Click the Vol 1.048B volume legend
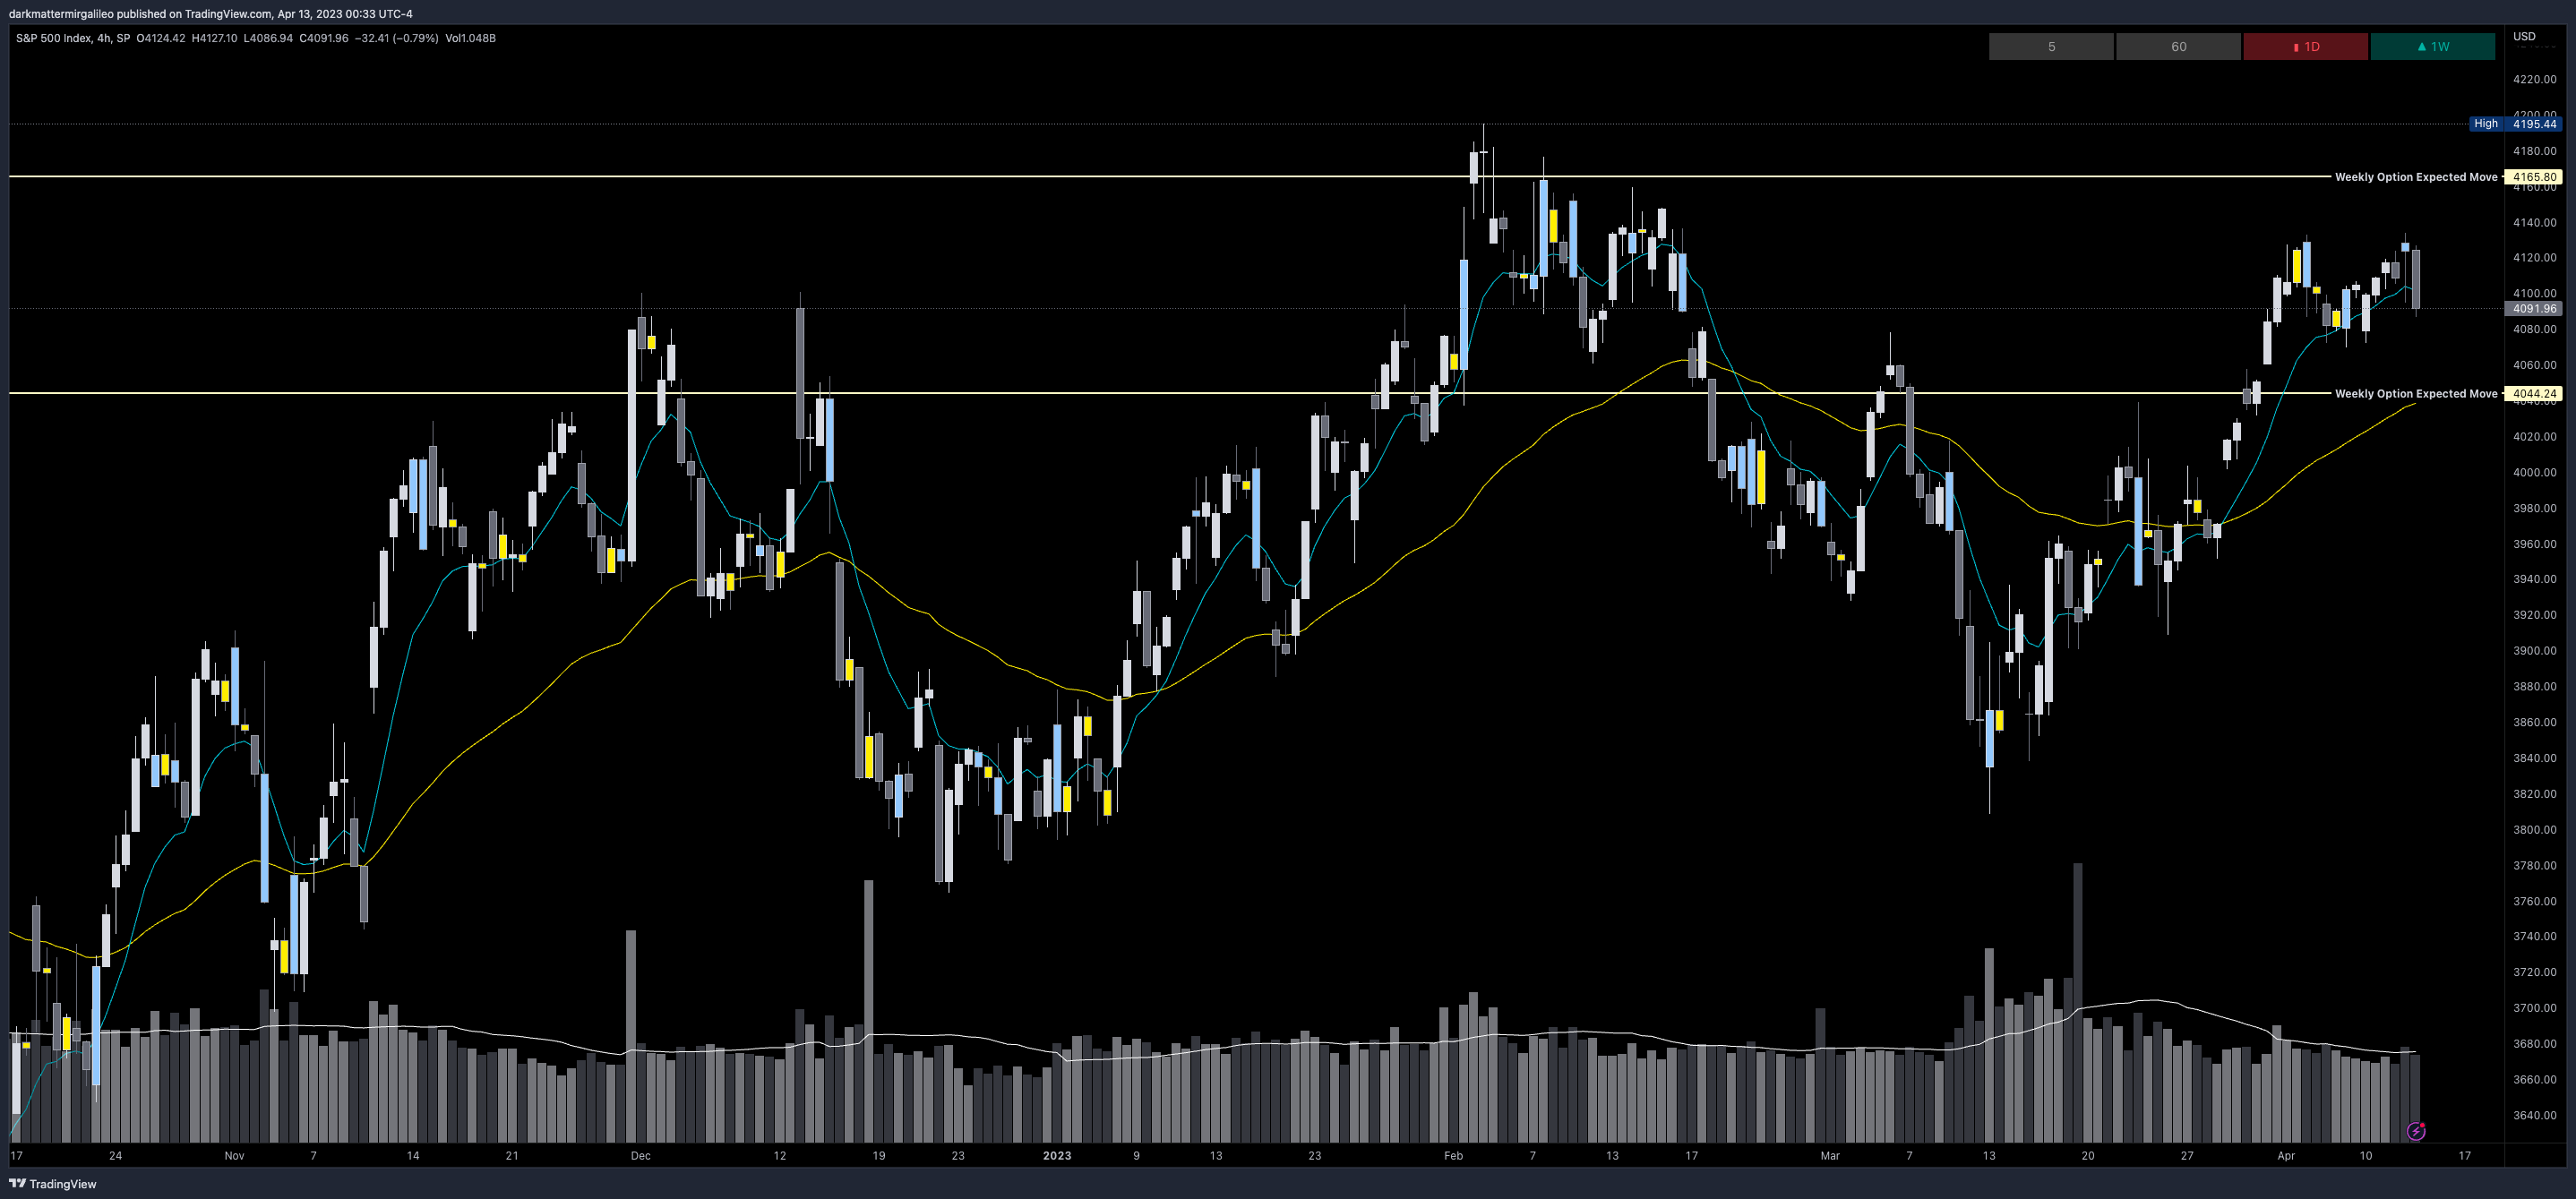This screenshot has width=2576, height=1199. click(x=470, y=38)
